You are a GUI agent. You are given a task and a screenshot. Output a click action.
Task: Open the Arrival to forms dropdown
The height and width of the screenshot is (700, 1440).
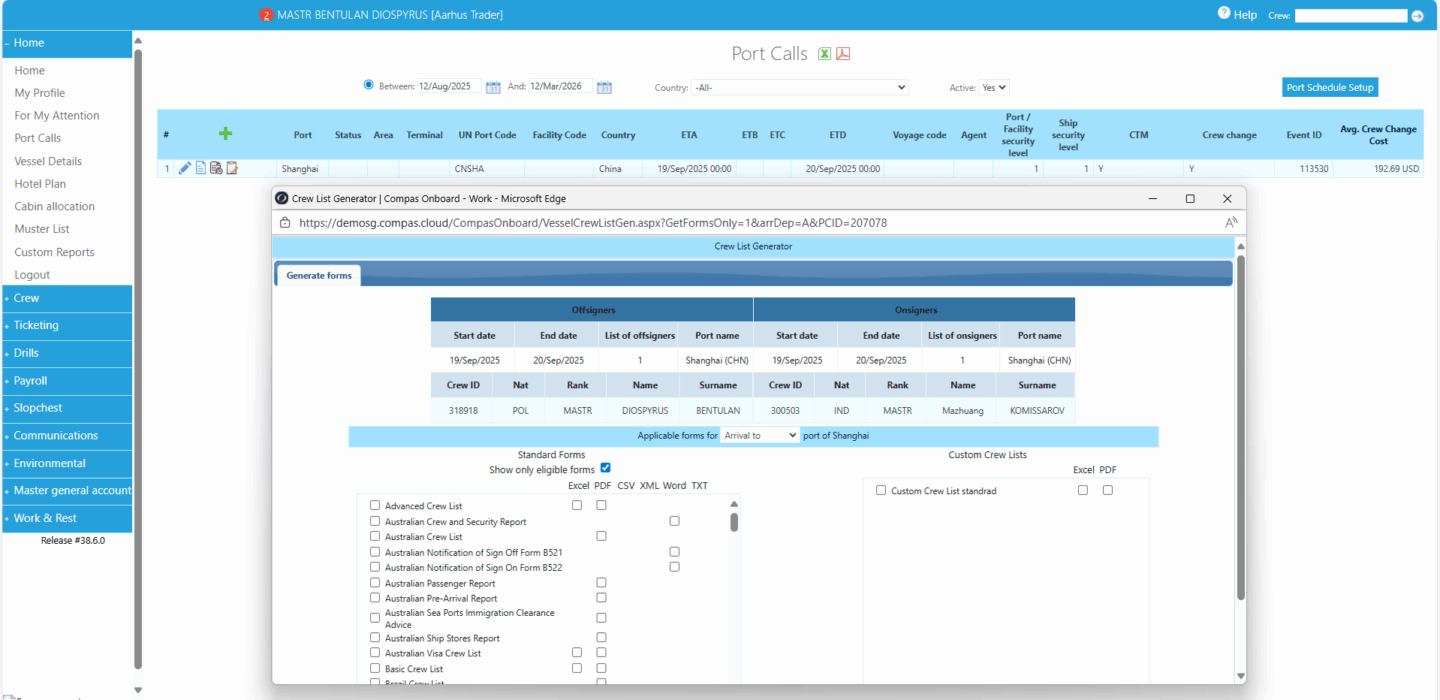[760, 435]
